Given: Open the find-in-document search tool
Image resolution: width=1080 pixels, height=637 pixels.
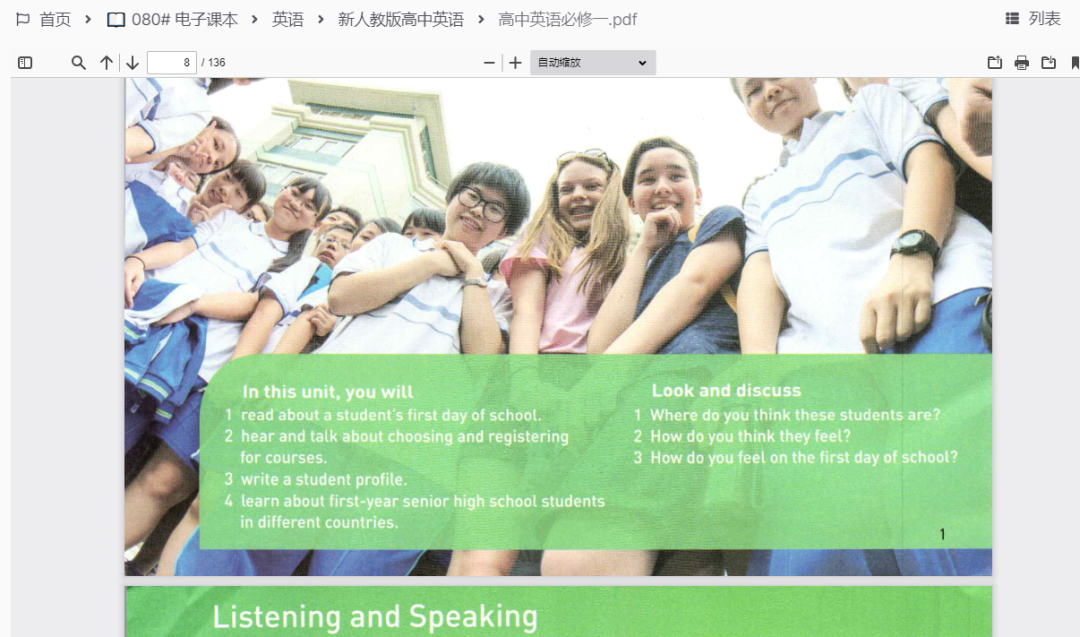Looking at the screenshot, I should tap(78, 63).
